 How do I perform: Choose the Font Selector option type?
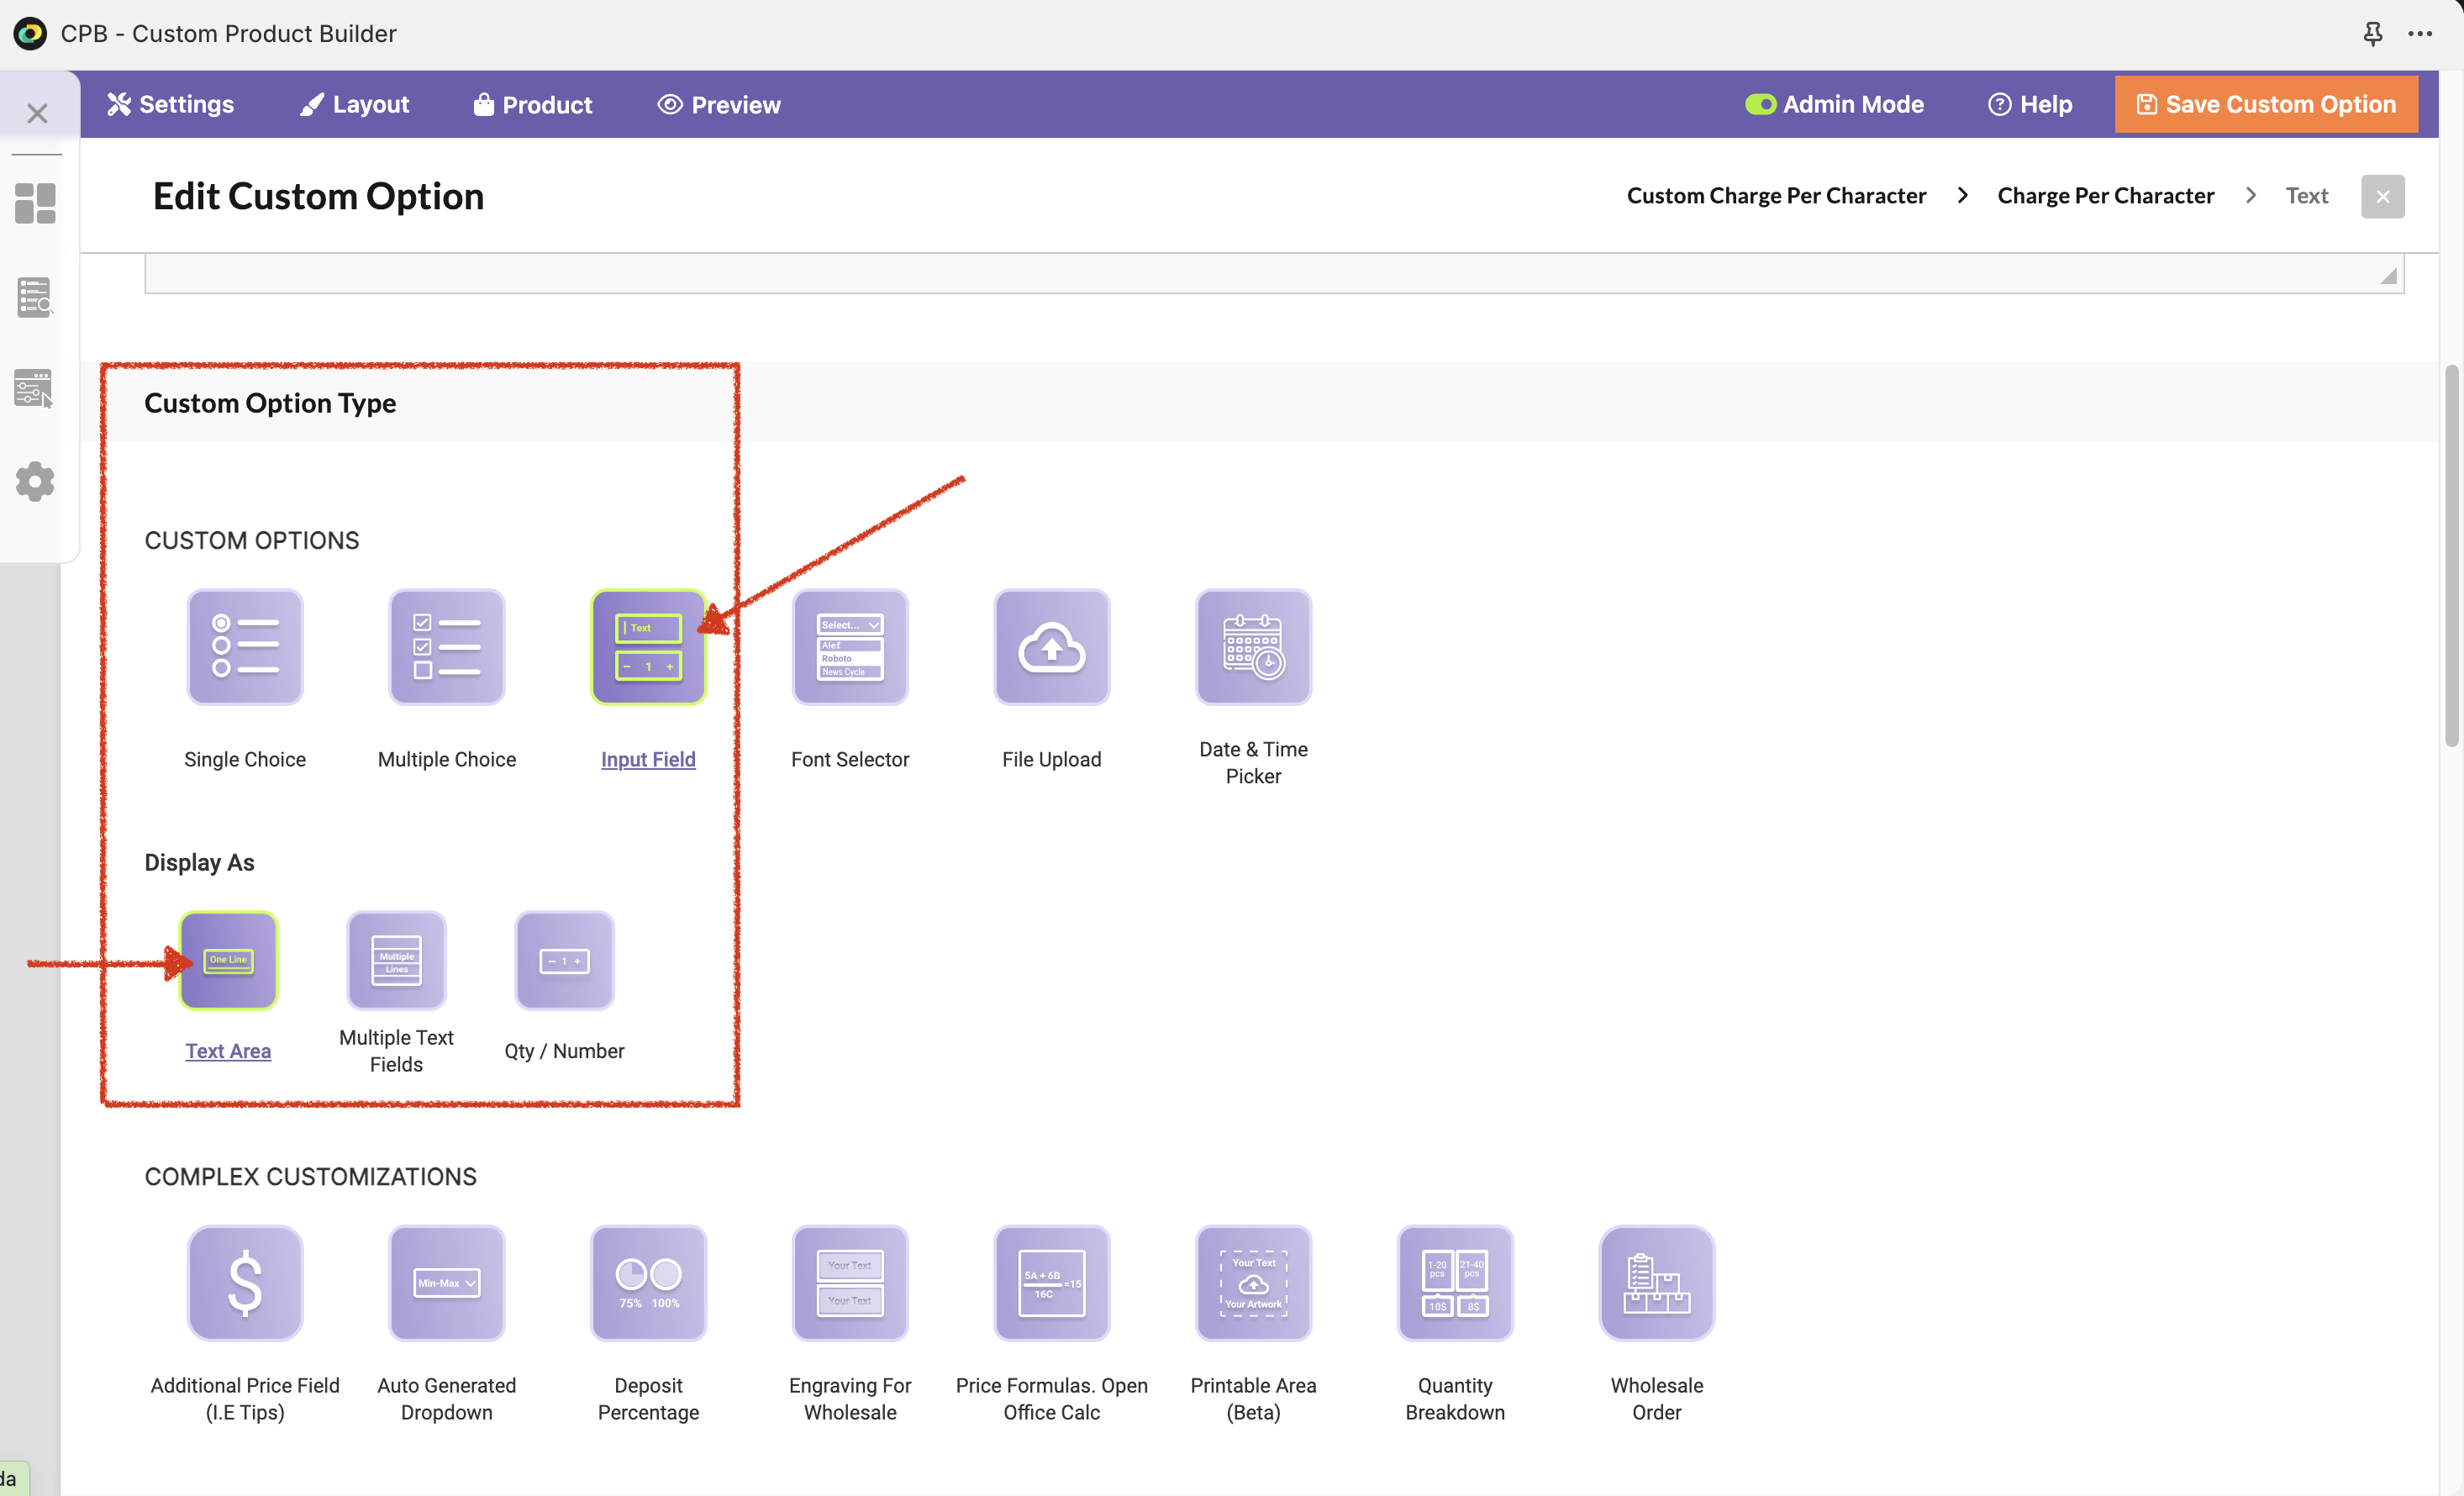coord(849,647)
